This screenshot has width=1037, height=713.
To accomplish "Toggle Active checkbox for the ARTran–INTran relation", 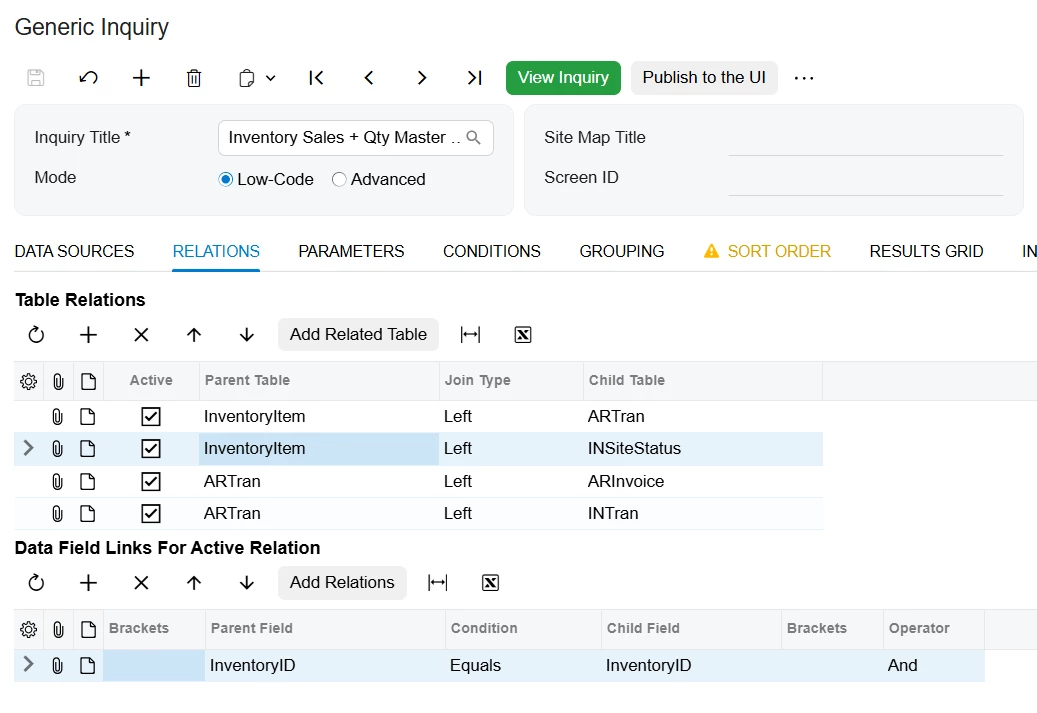I will click(x=151, y=513).
